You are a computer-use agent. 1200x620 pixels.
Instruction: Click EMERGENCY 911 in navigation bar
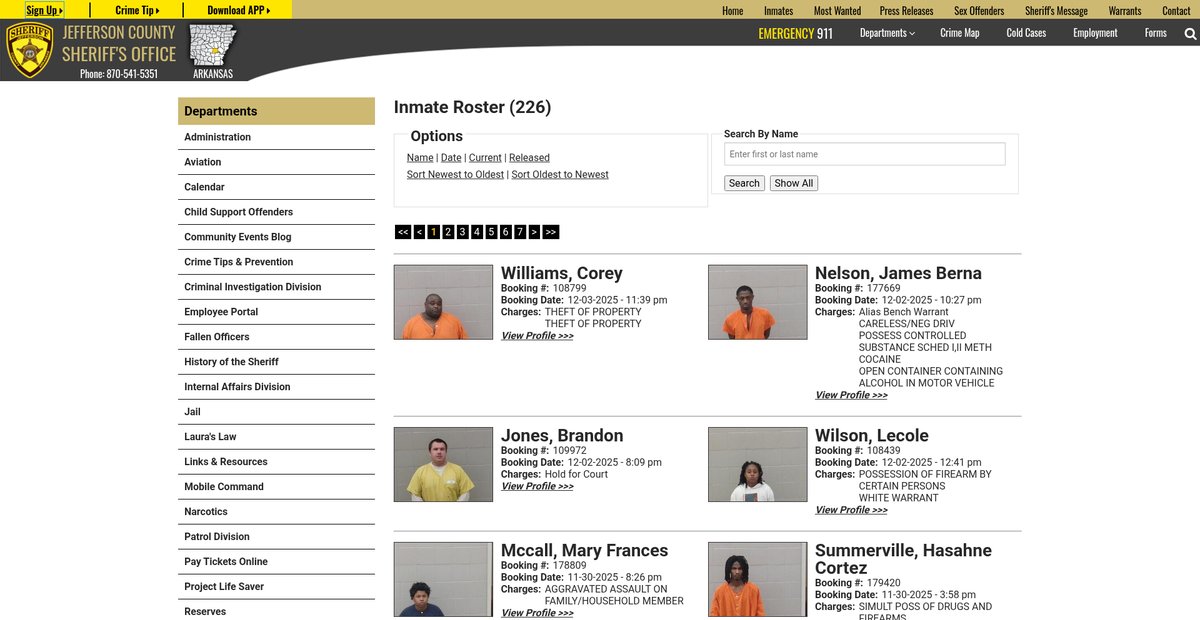tap(795, 33)
